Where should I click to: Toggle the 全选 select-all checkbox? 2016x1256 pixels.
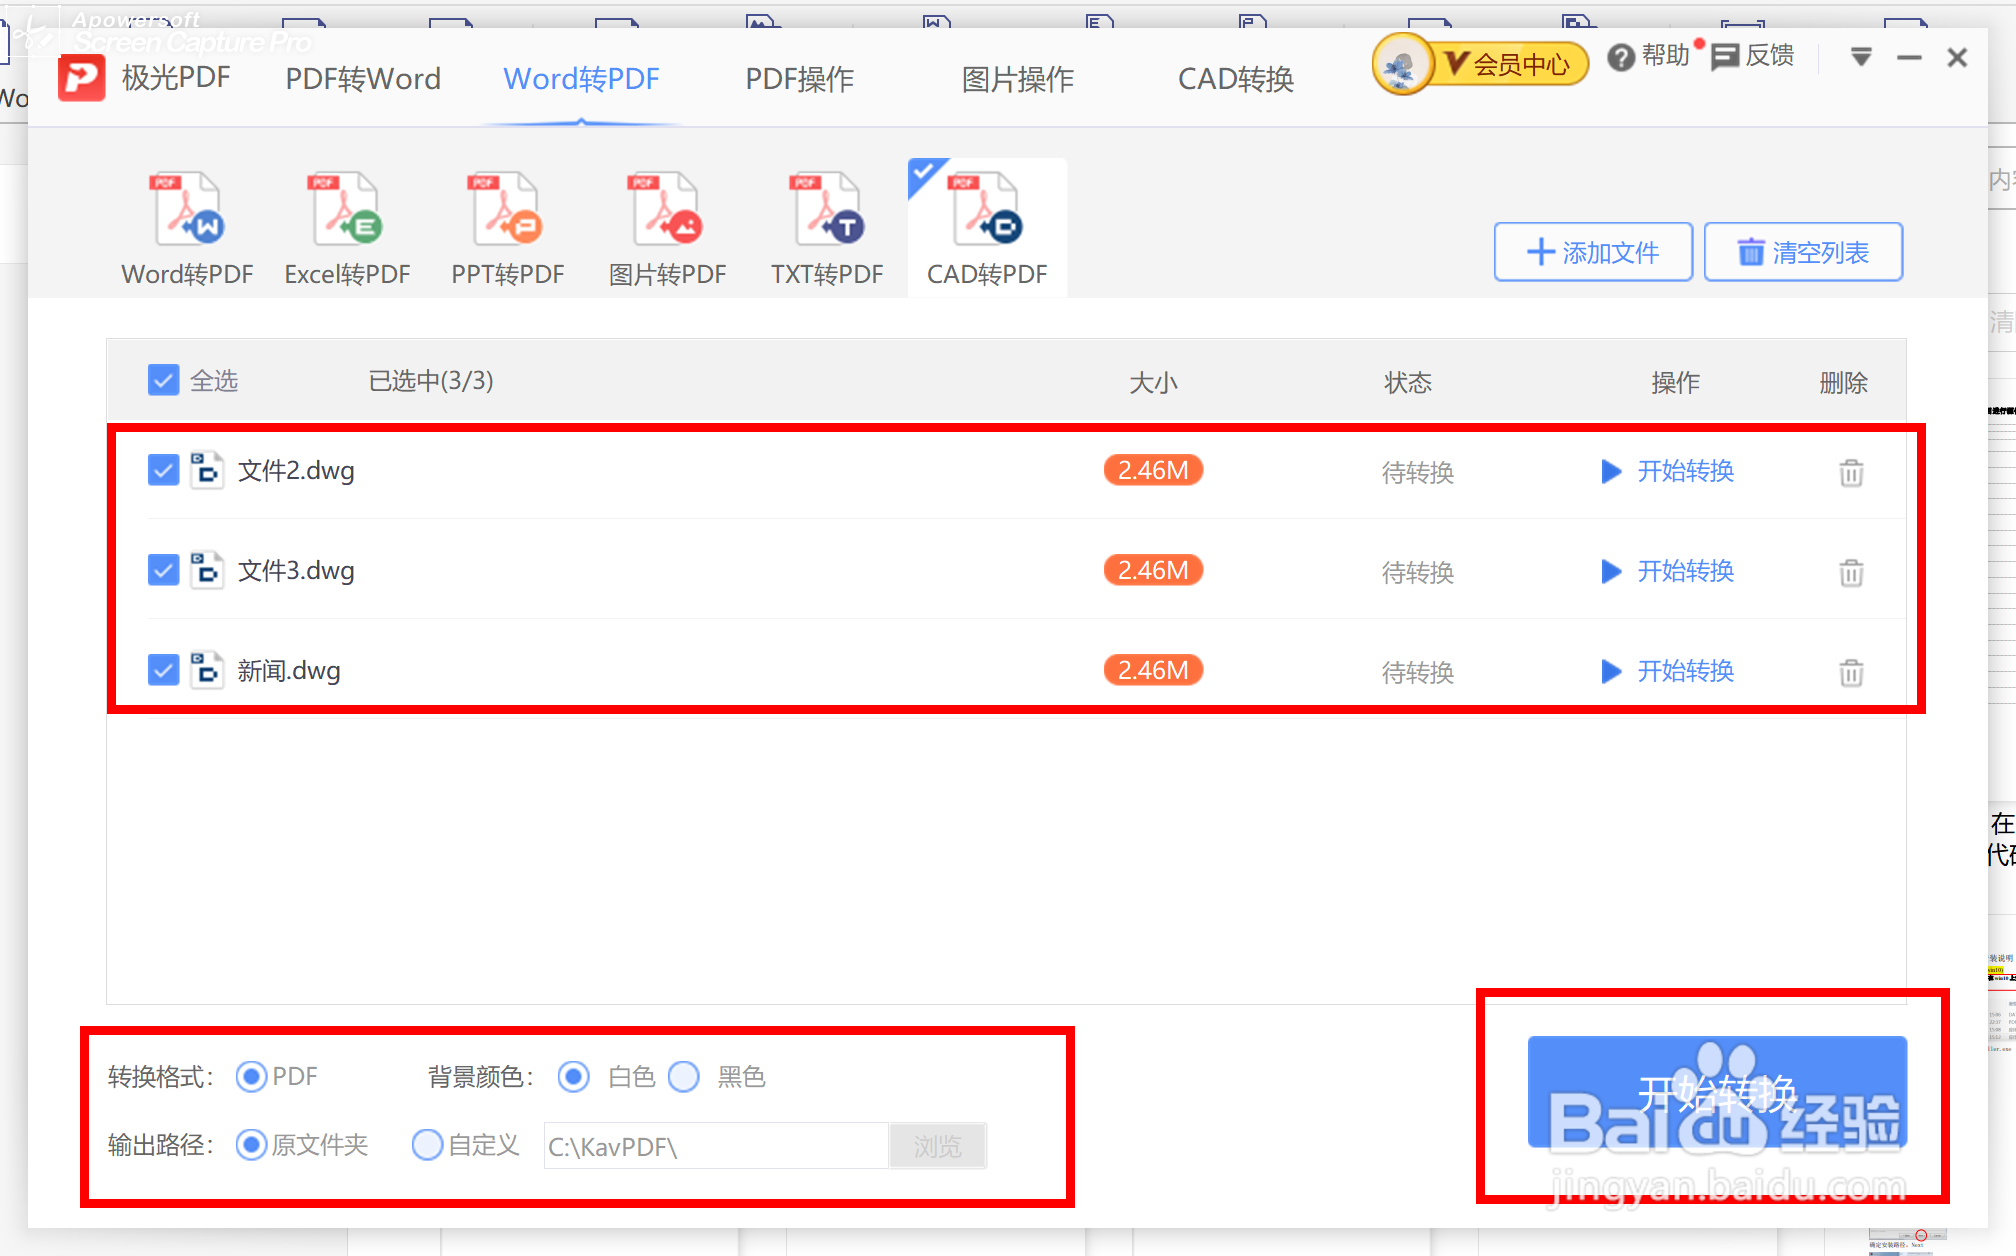pyautogui.click(x=163, y=380)
